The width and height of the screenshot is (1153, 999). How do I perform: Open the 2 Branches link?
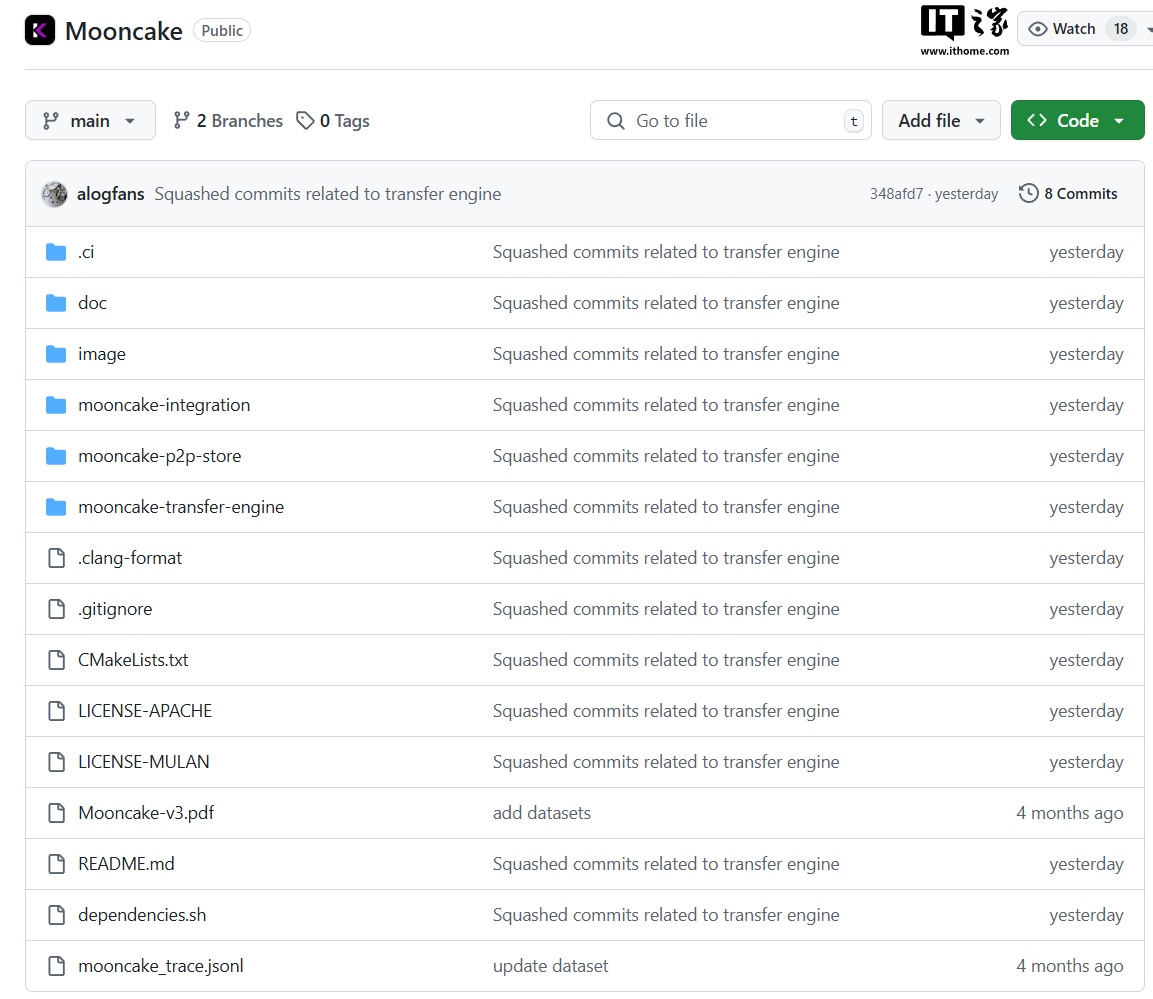(228, 121)
